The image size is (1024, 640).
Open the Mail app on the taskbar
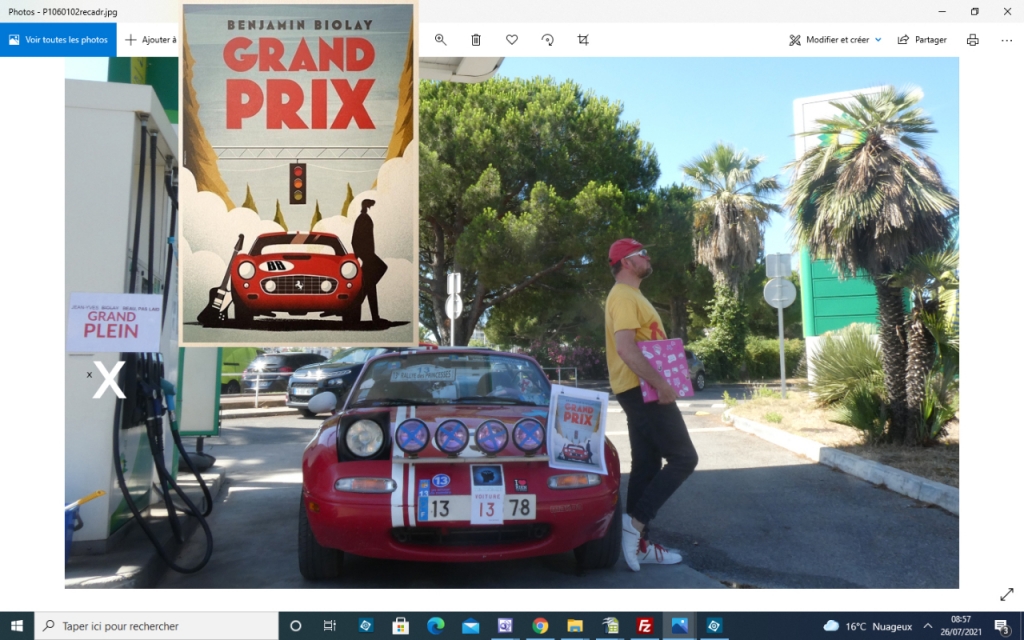click(470, 626)
